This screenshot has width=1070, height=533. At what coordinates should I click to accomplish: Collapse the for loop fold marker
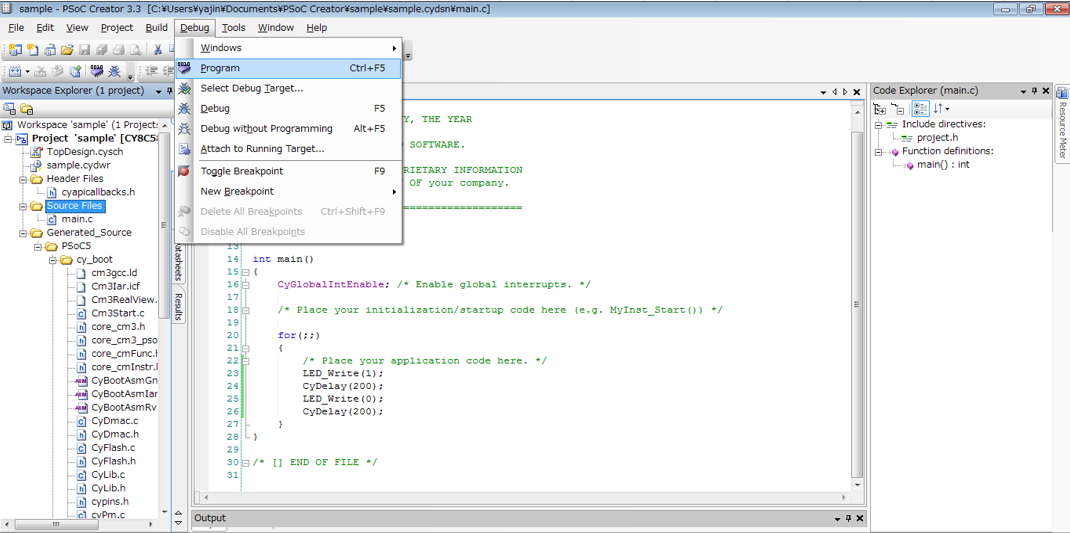[246, 348]
